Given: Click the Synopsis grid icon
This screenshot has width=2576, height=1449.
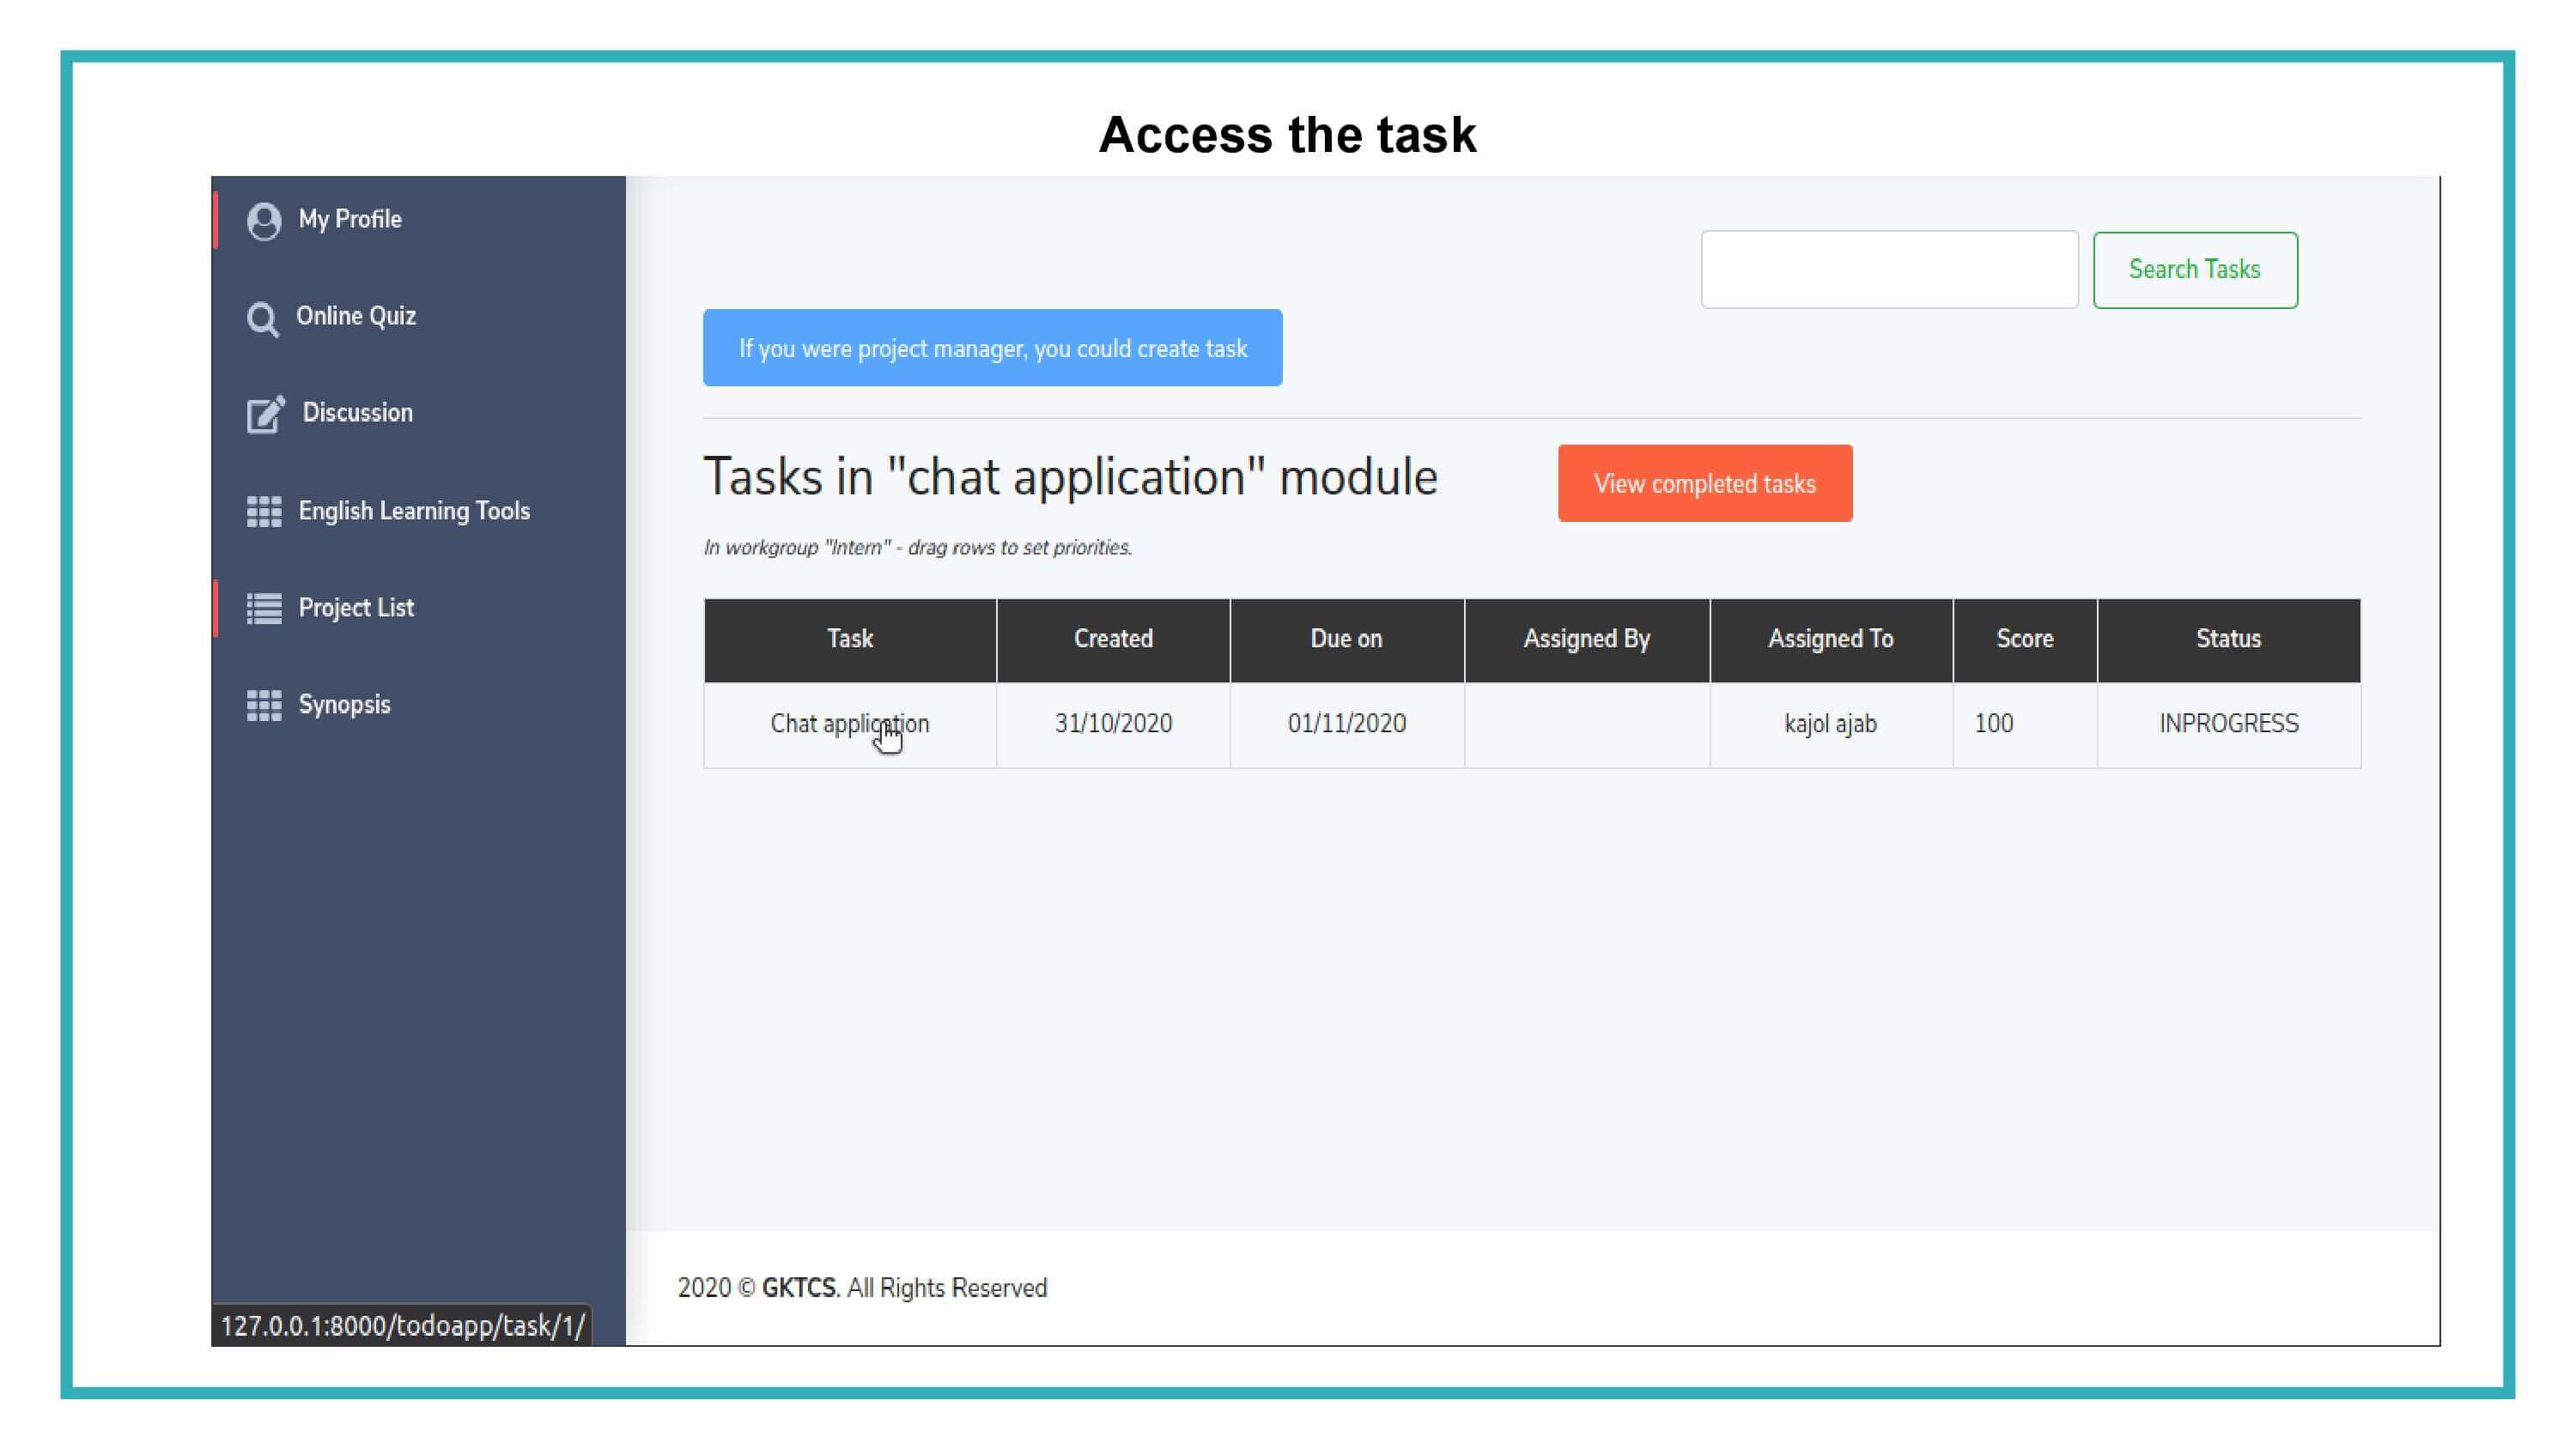Looking at the screenshot, I should click(264, 705).
